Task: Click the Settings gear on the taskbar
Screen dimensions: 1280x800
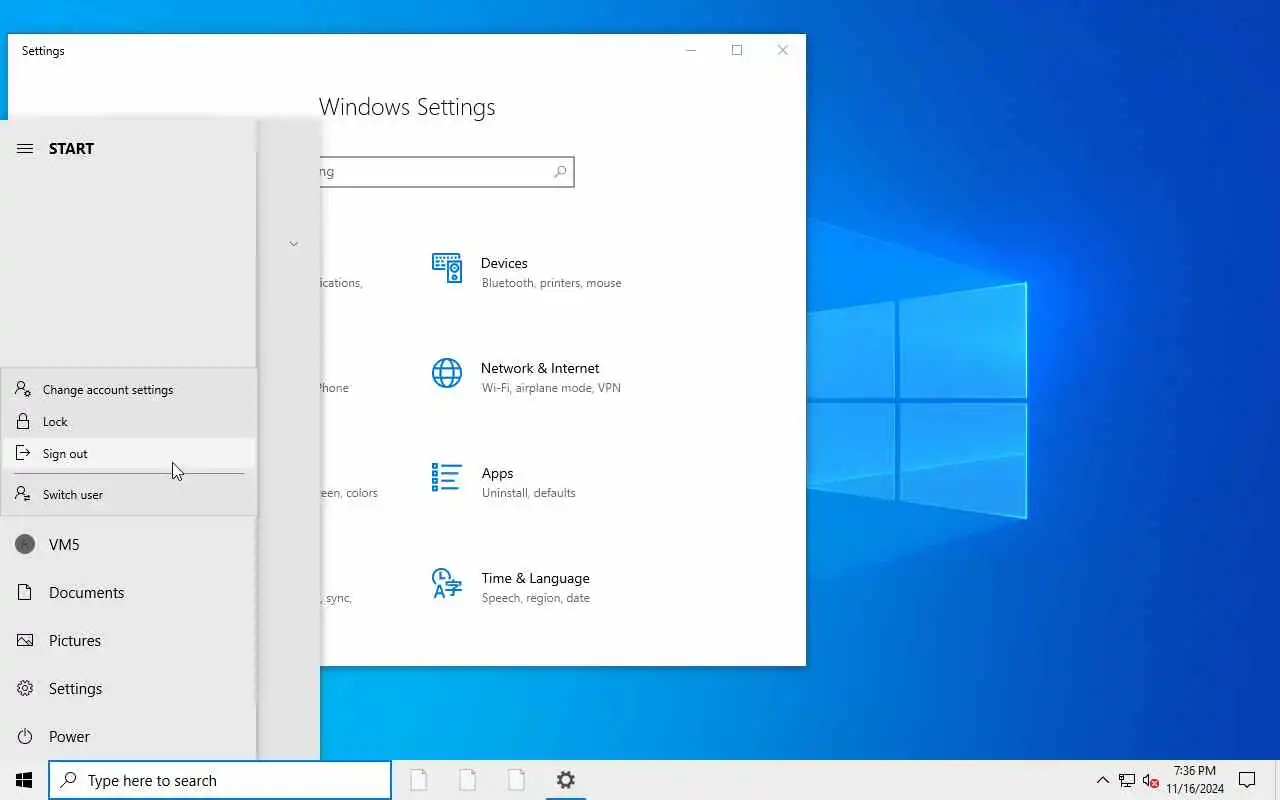Action: [566, 780]
